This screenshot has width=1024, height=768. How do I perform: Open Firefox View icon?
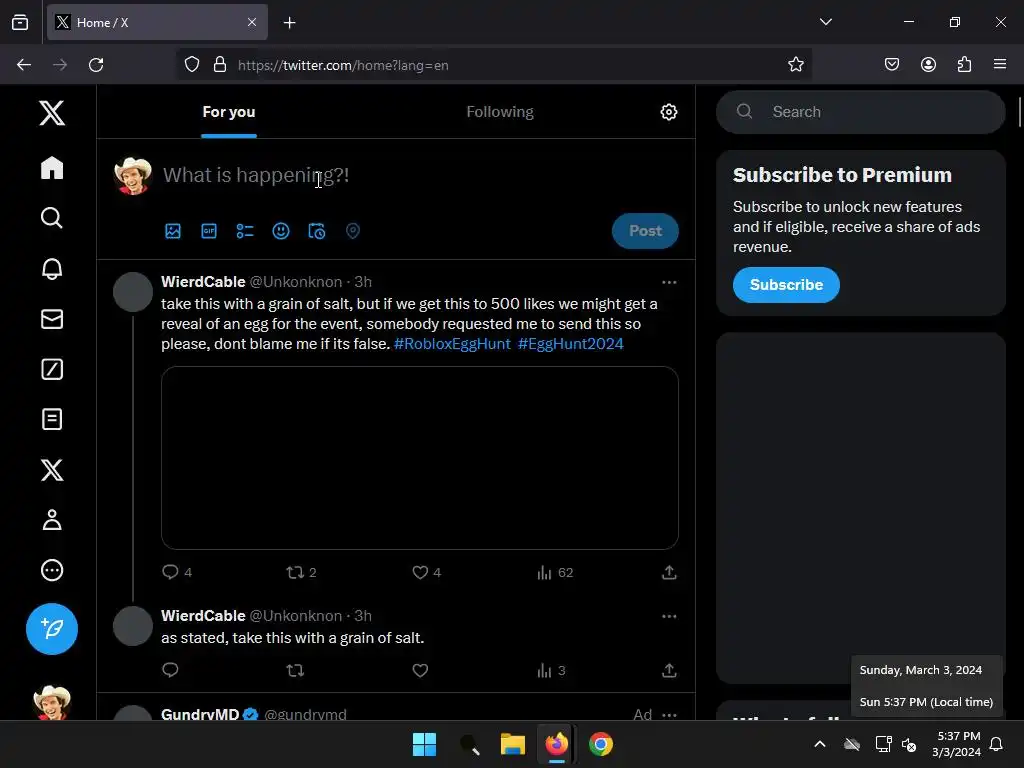pos(20,22)
